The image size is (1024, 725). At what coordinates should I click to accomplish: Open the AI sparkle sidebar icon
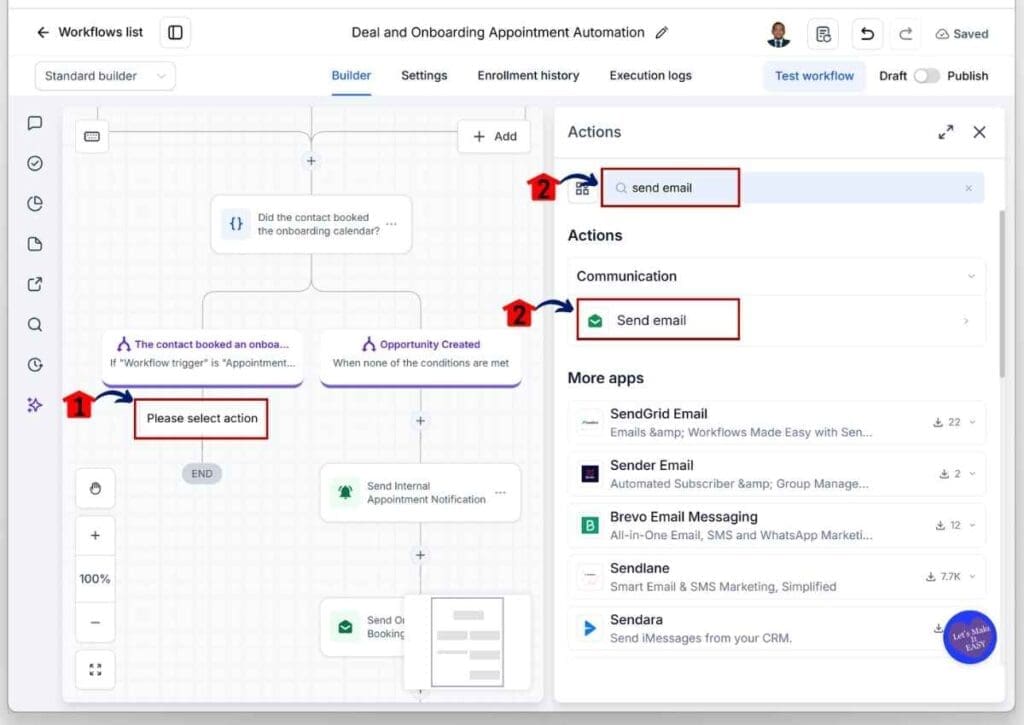point(35,405)
